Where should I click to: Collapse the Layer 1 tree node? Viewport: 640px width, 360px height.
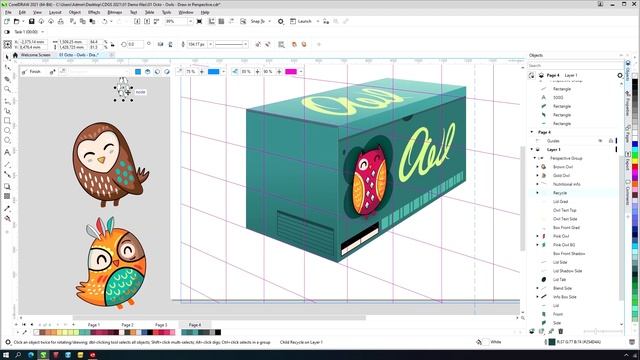pos(532,150)
